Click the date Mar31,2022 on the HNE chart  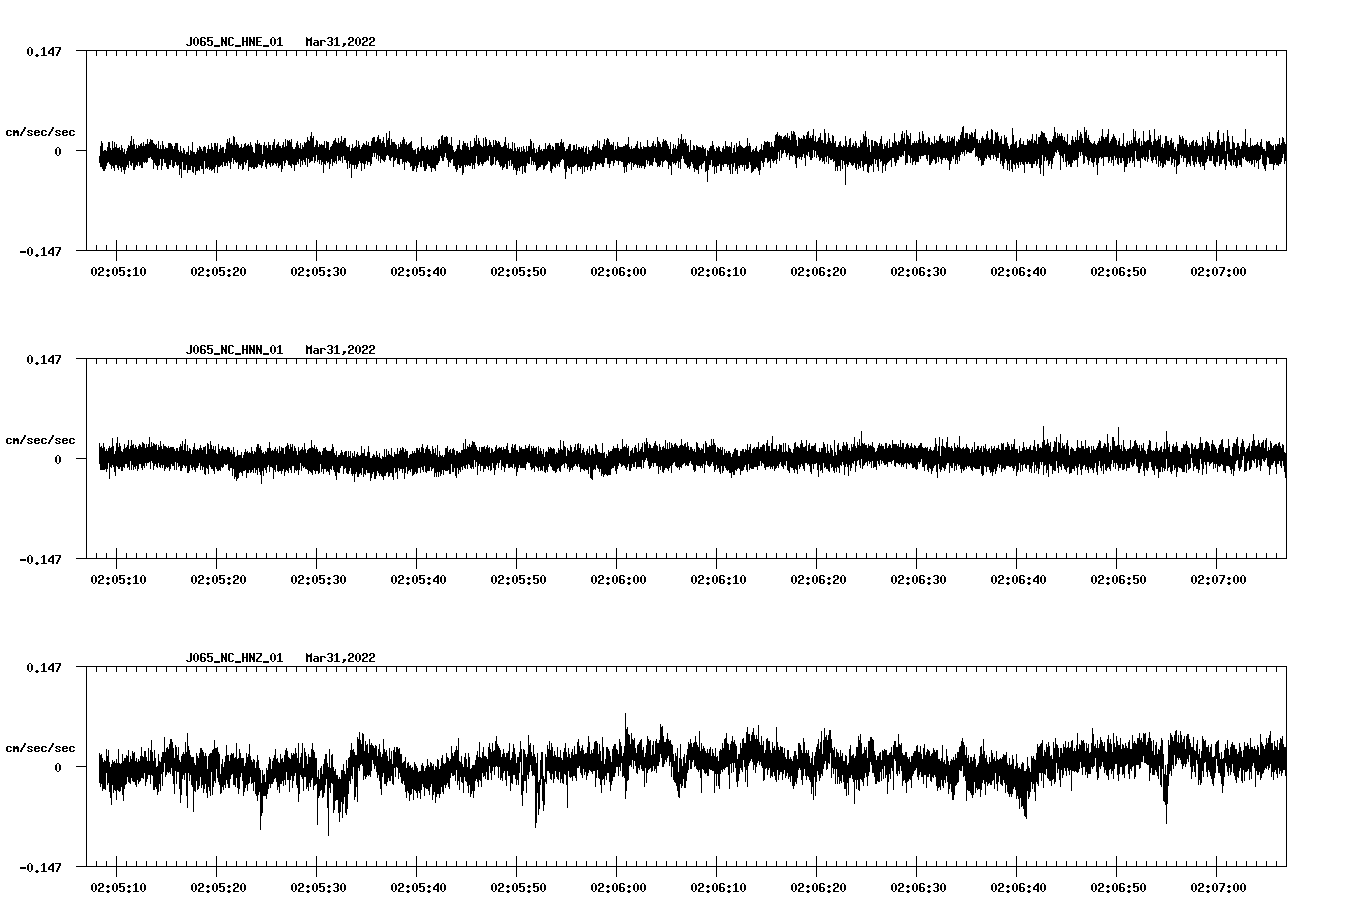click(x=341, y=42)
